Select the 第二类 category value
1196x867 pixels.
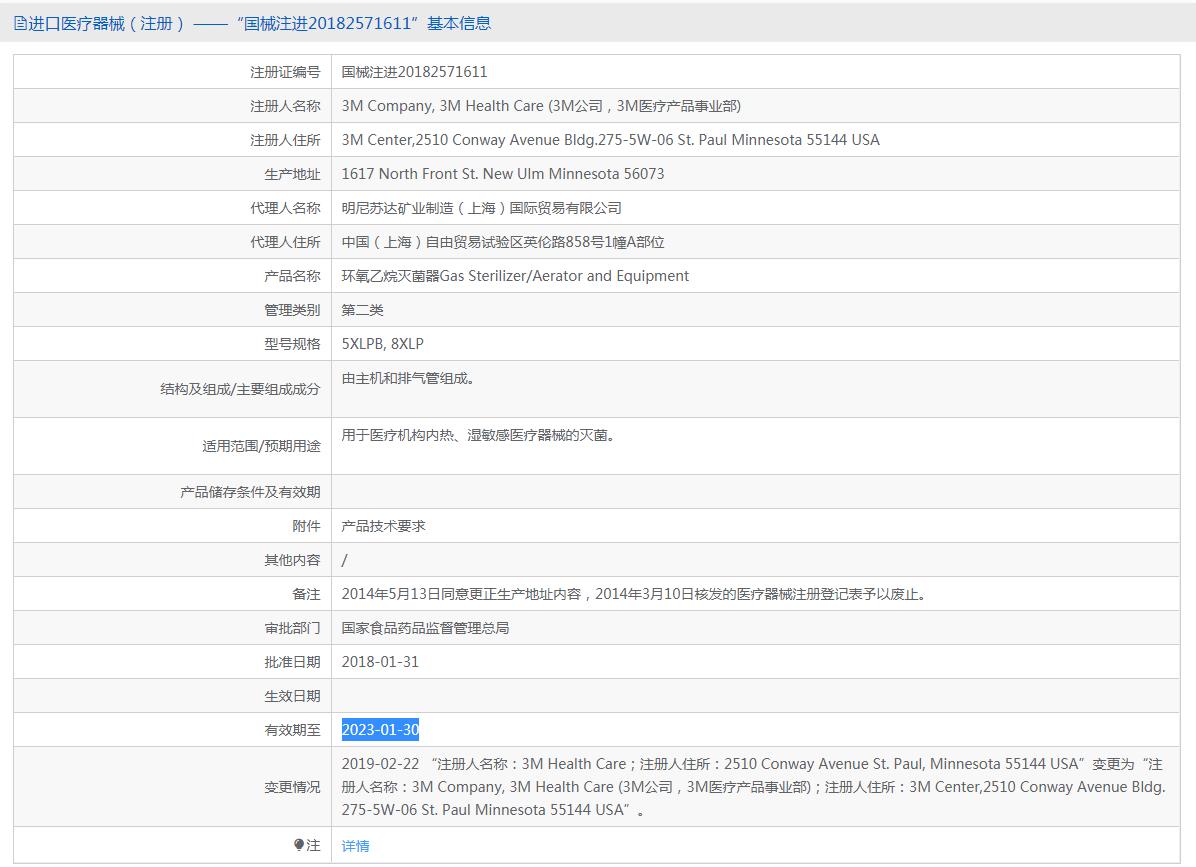click(362, 310)
